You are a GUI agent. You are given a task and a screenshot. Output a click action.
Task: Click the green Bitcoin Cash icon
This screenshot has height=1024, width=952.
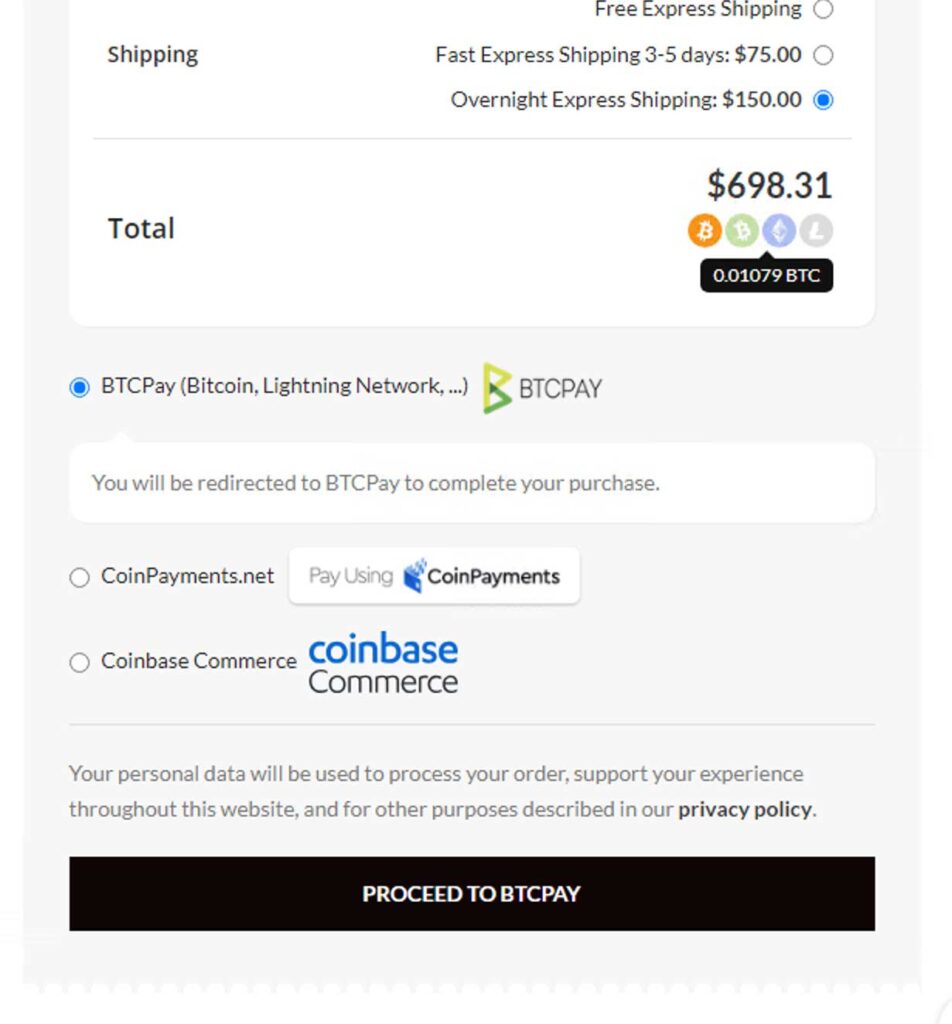point(741,231)
